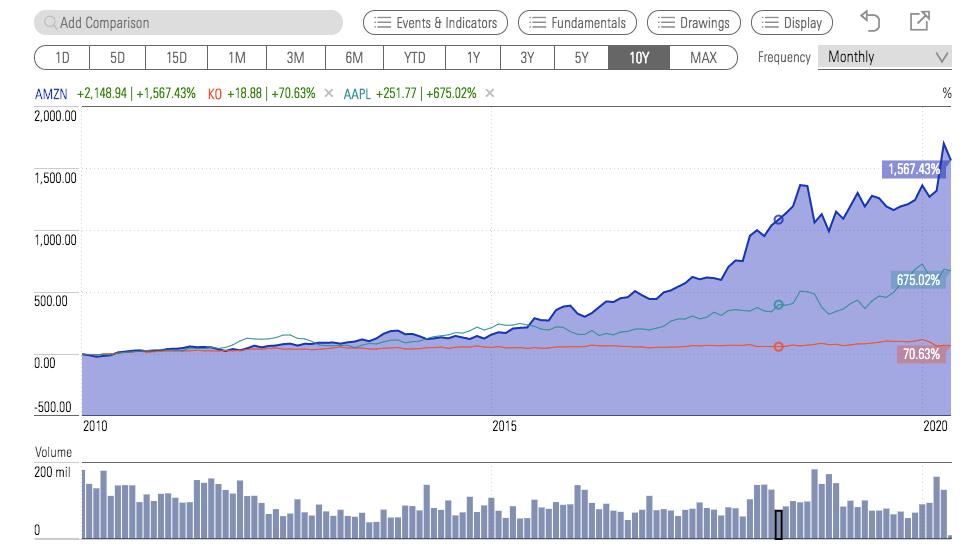The image size is (966, 544).
Task: Open the Display menu
Action: (x=791, y=22)
